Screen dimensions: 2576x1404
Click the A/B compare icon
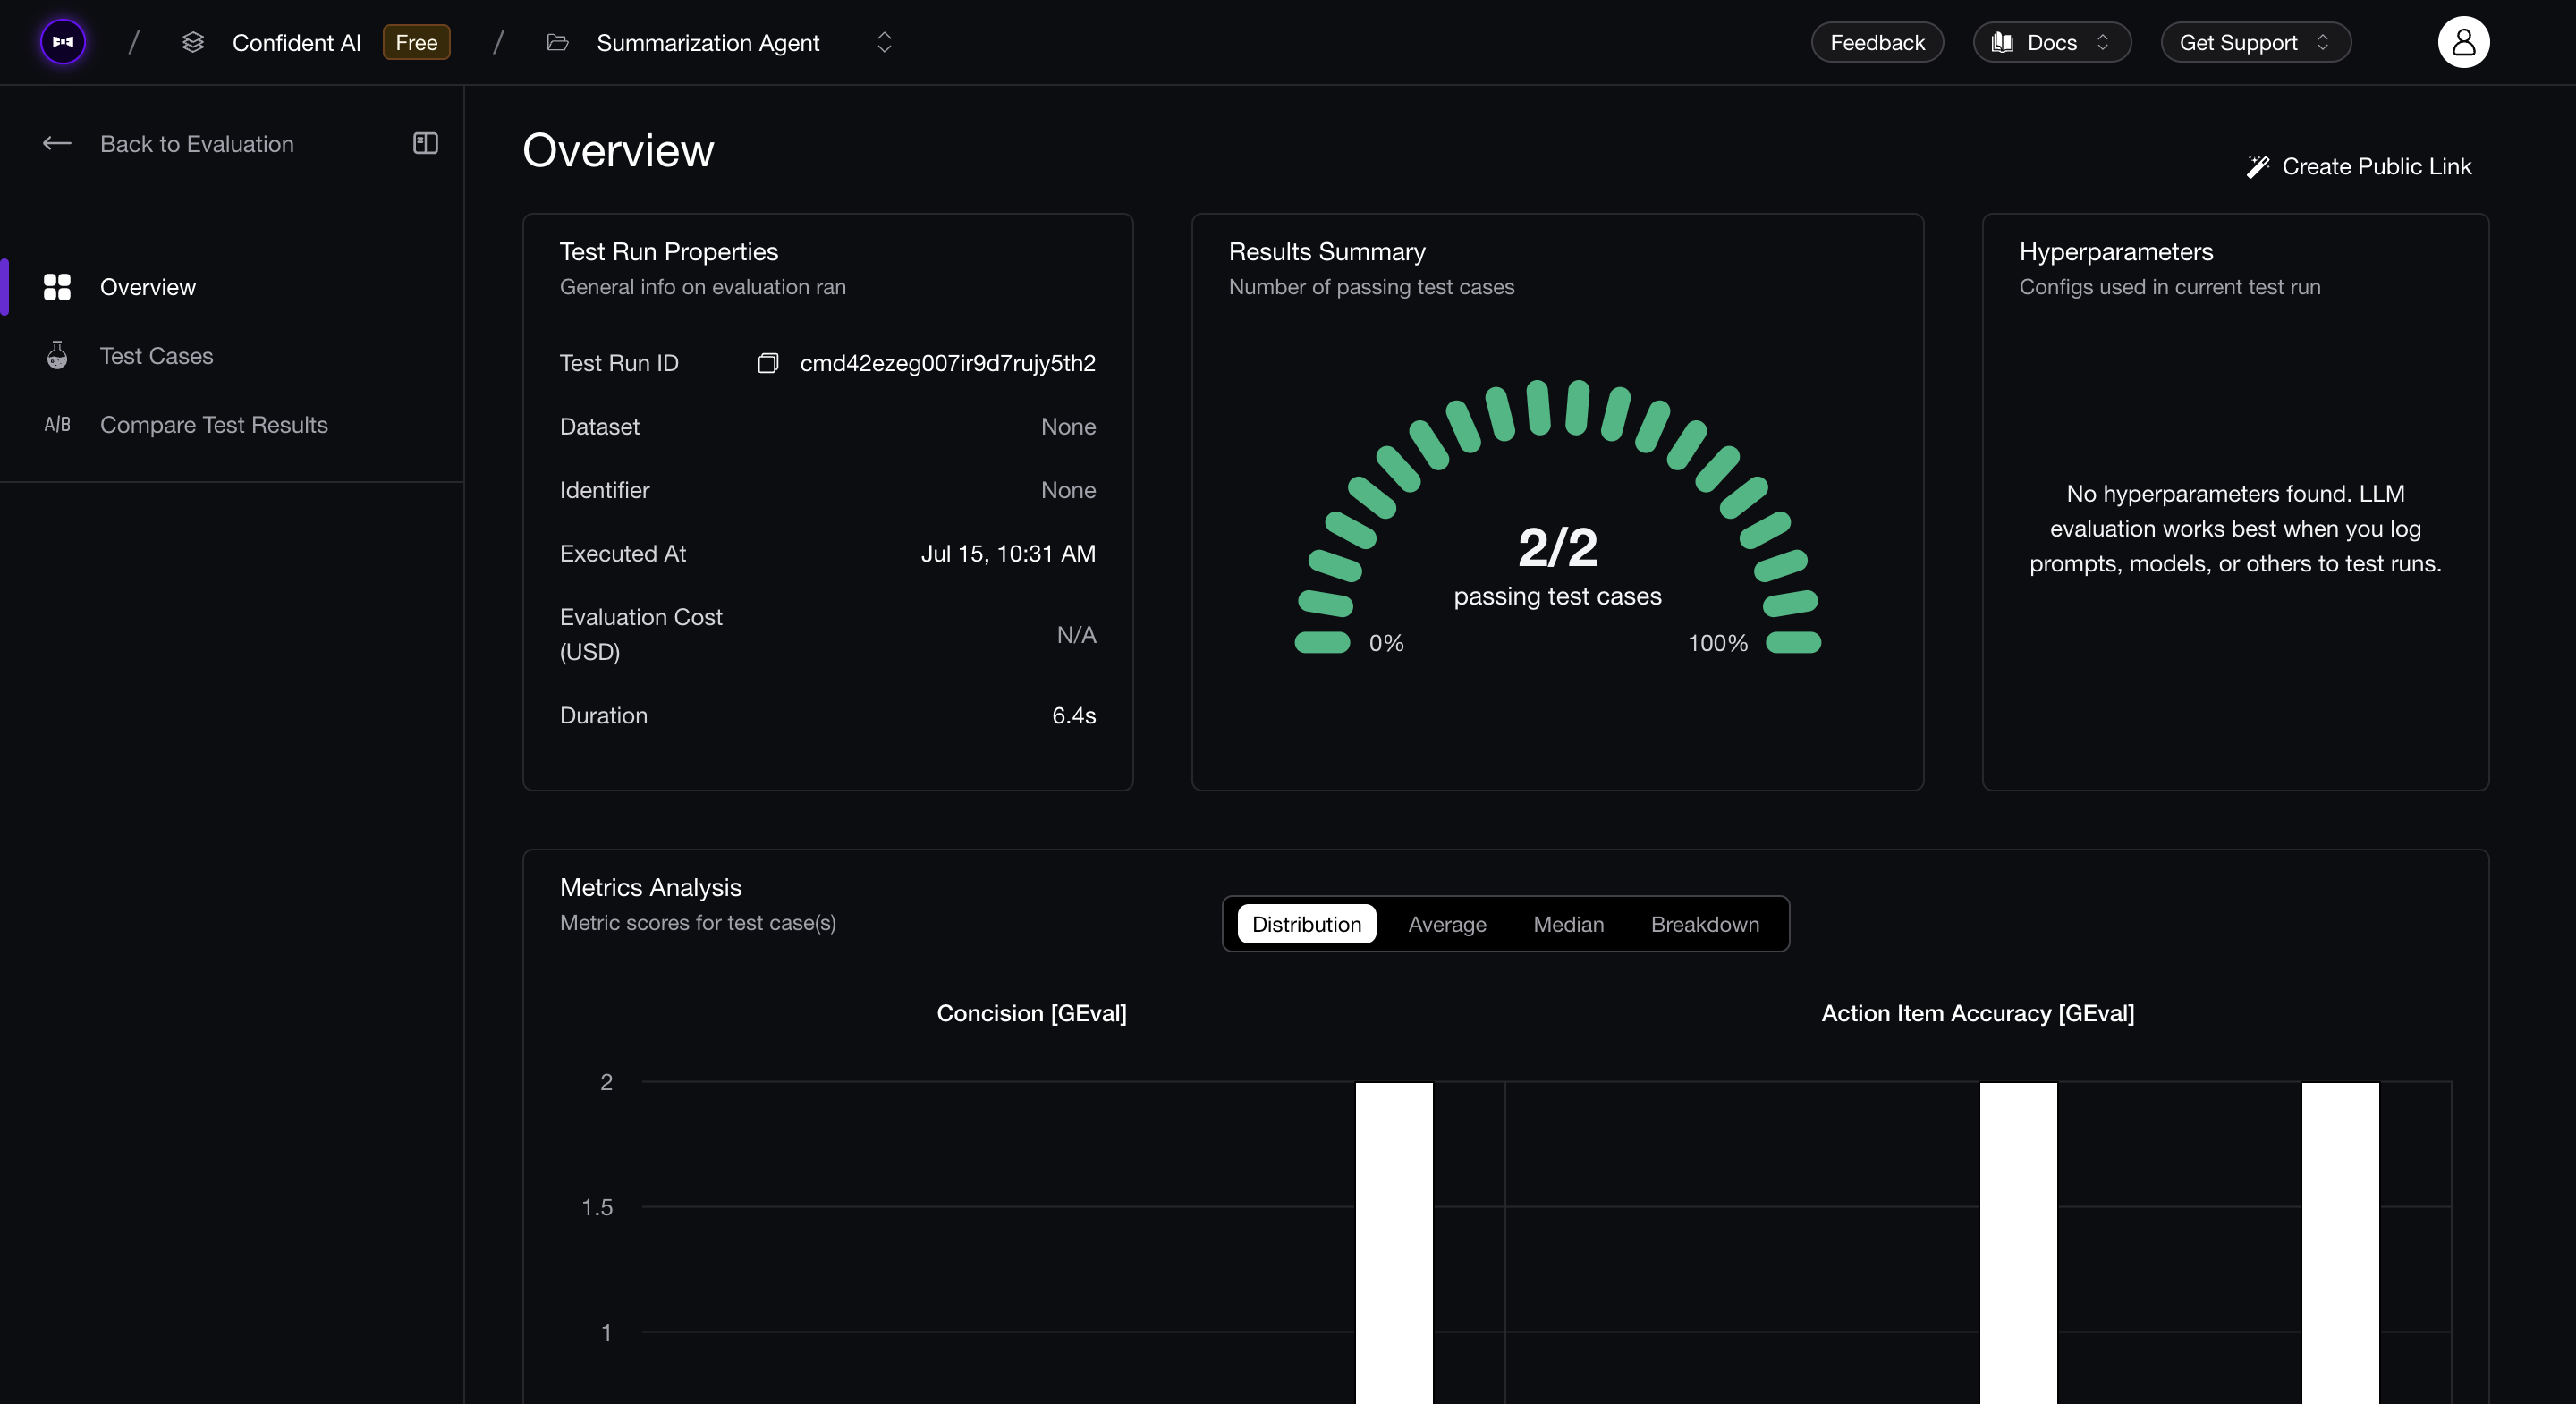click(57, 424)
